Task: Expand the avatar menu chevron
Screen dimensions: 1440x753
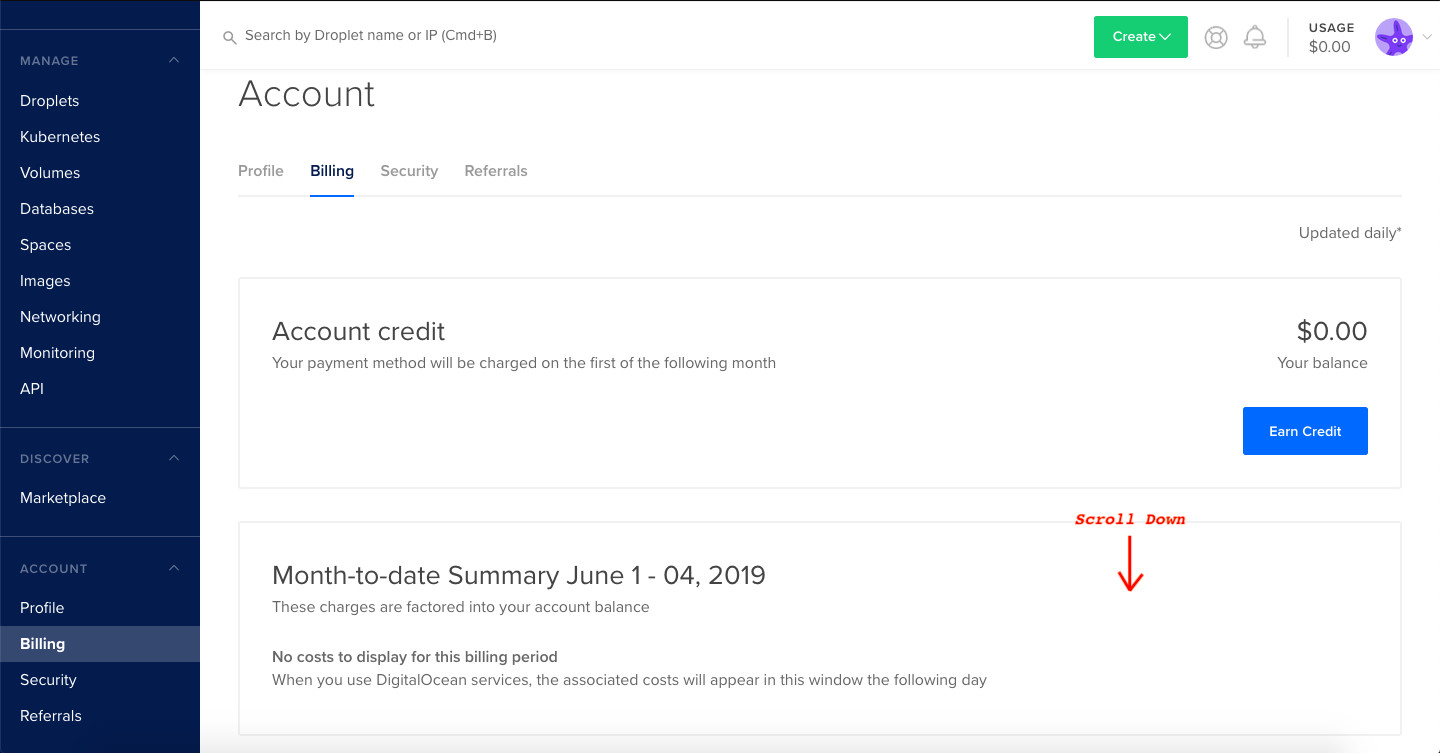Action: (x=1427, y=37)
